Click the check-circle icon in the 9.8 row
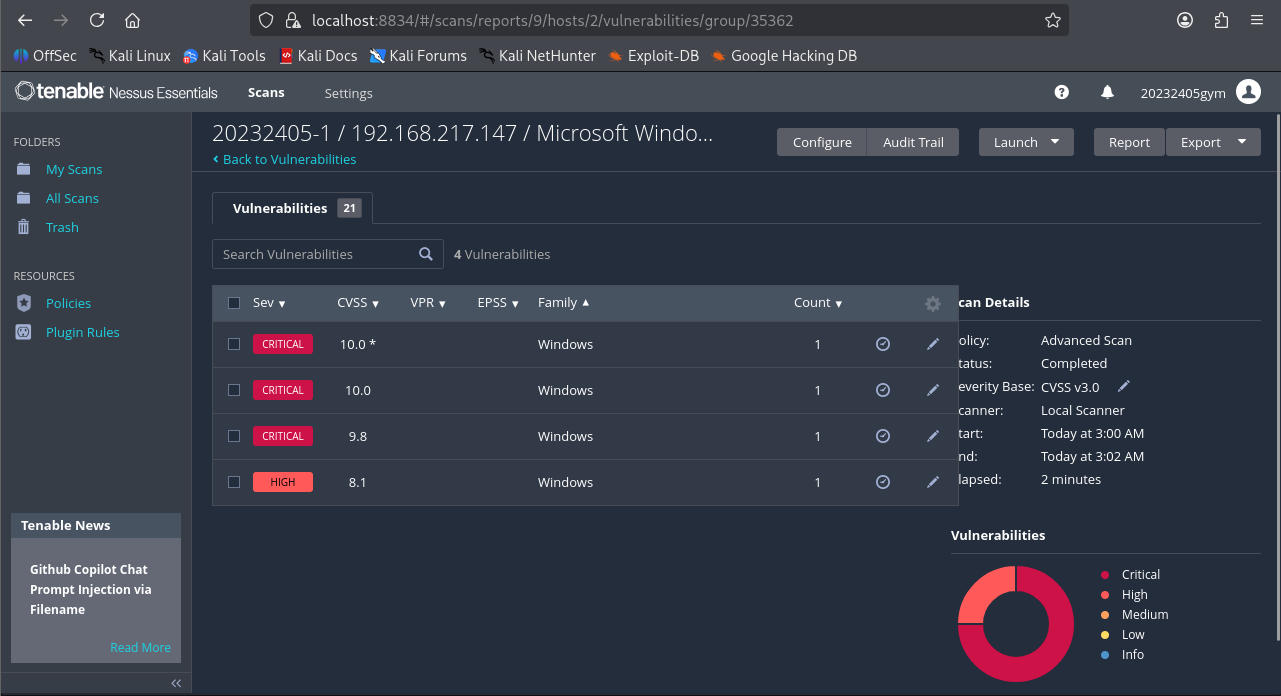Screen dimensions: 1281x696 pos(883,436)
